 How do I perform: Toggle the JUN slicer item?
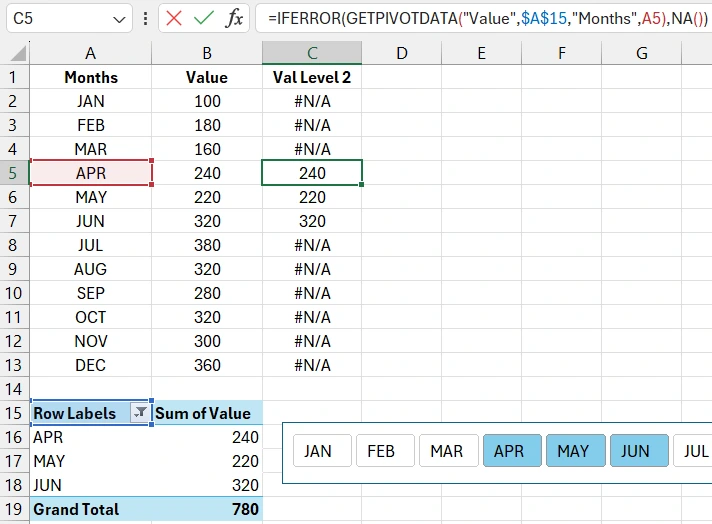[x=635, y=451]
